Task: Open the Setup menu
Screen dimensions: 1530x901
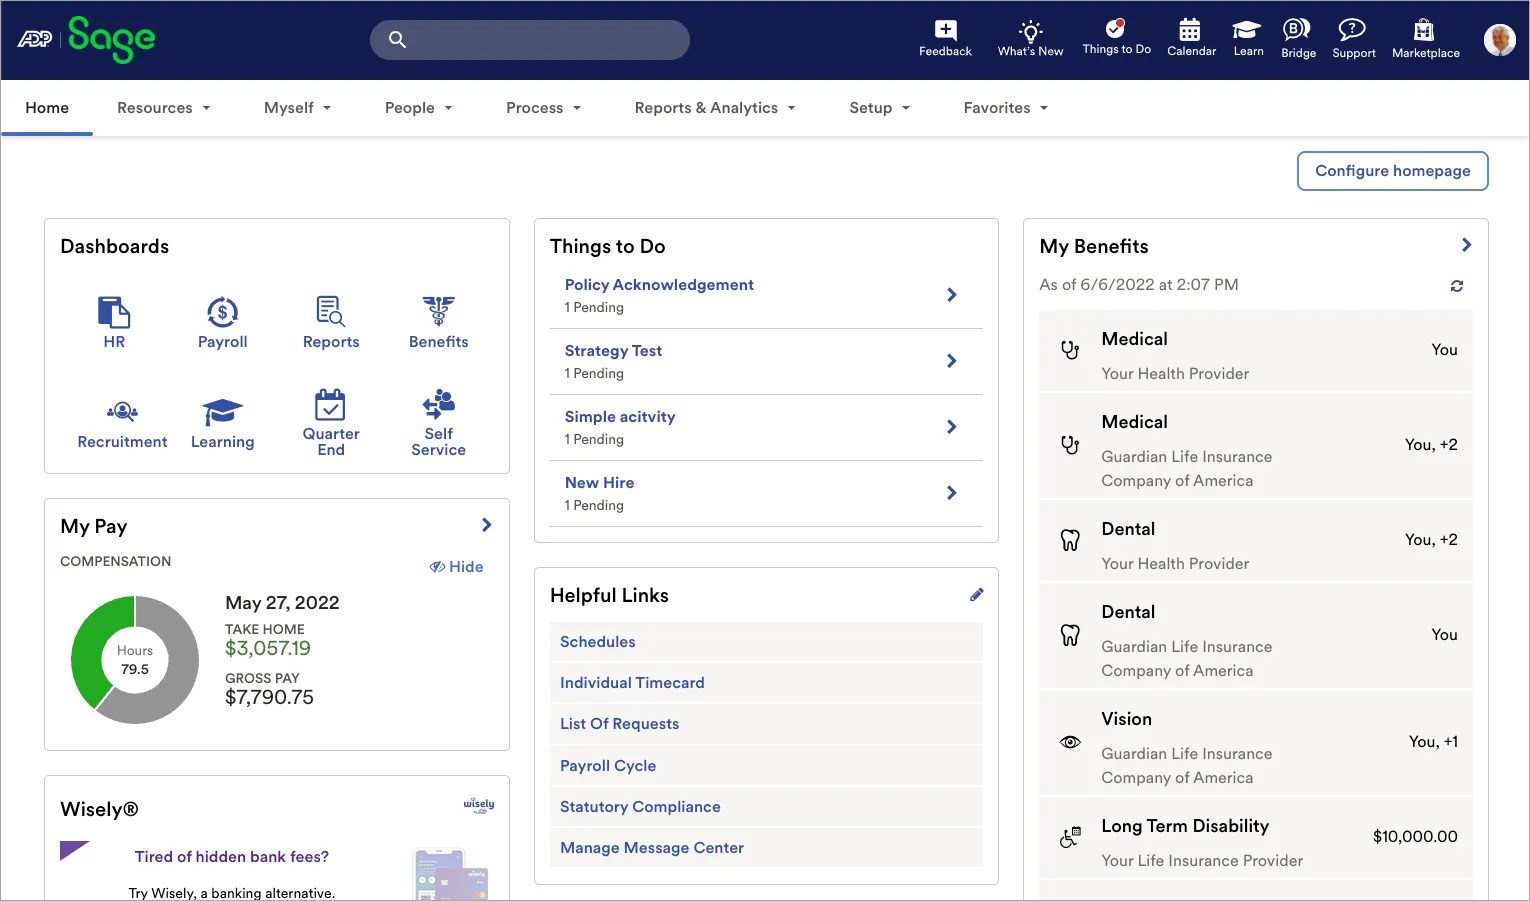Action: 879,107
